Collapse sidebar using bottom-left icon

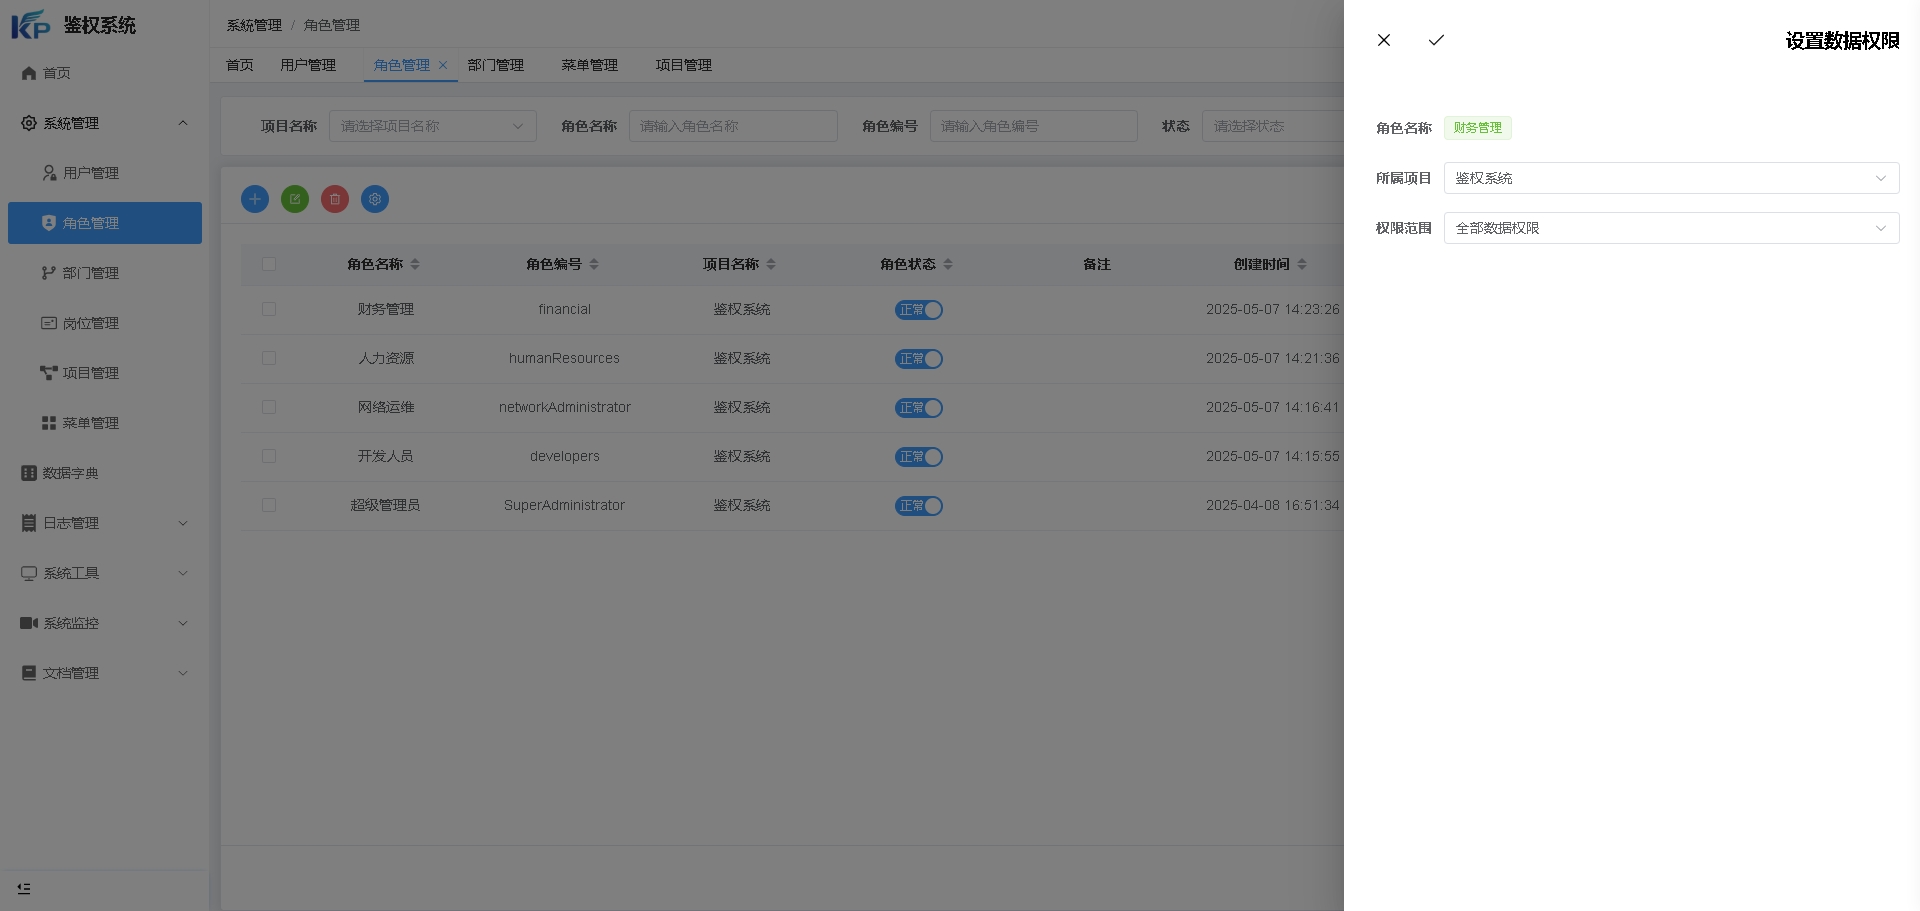(x=24, y=888)
